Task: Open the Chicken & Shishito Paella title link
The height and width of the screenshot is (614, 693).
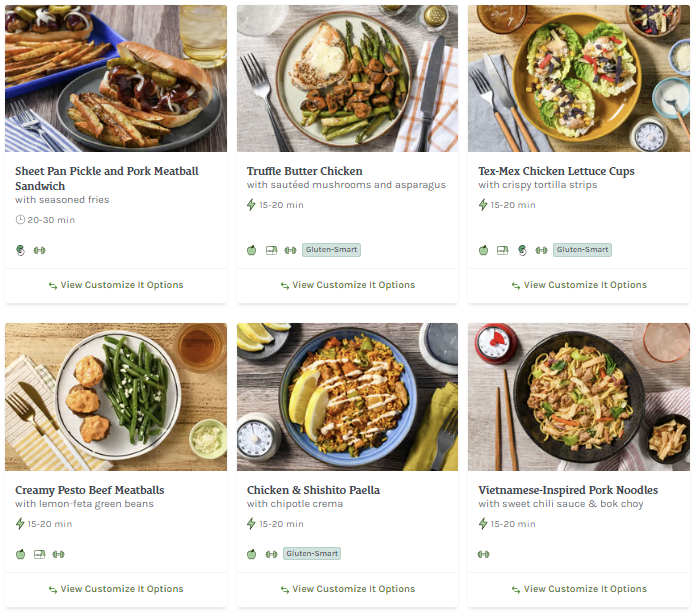Action: 313,490
